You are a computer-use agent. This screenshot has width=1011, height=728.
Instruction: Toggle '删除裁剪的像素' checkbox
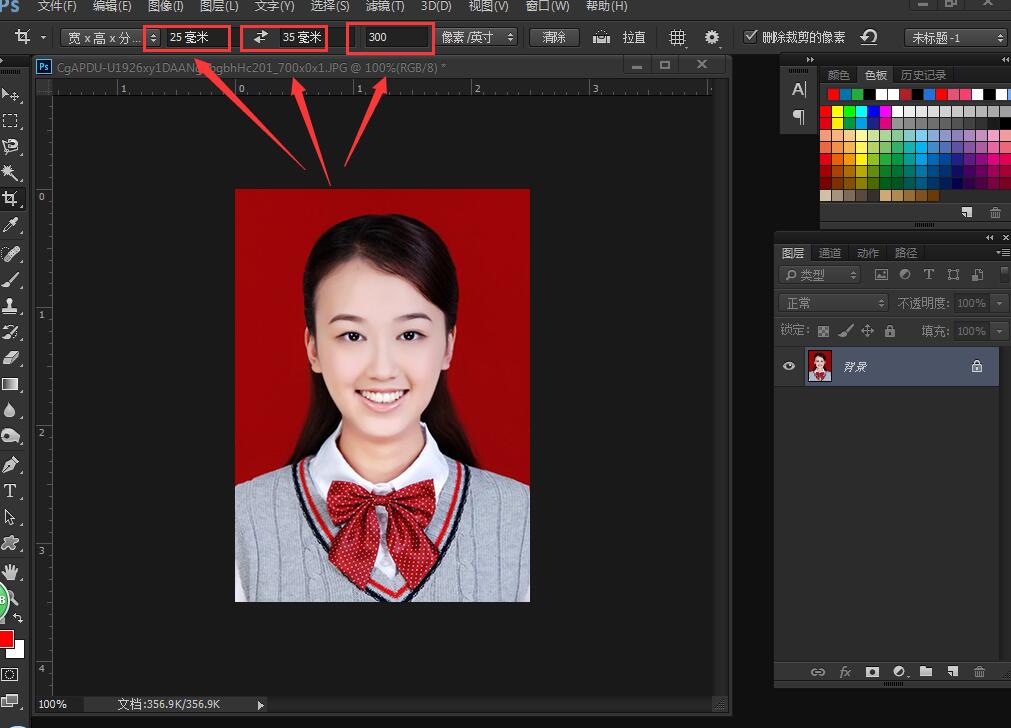751,37
